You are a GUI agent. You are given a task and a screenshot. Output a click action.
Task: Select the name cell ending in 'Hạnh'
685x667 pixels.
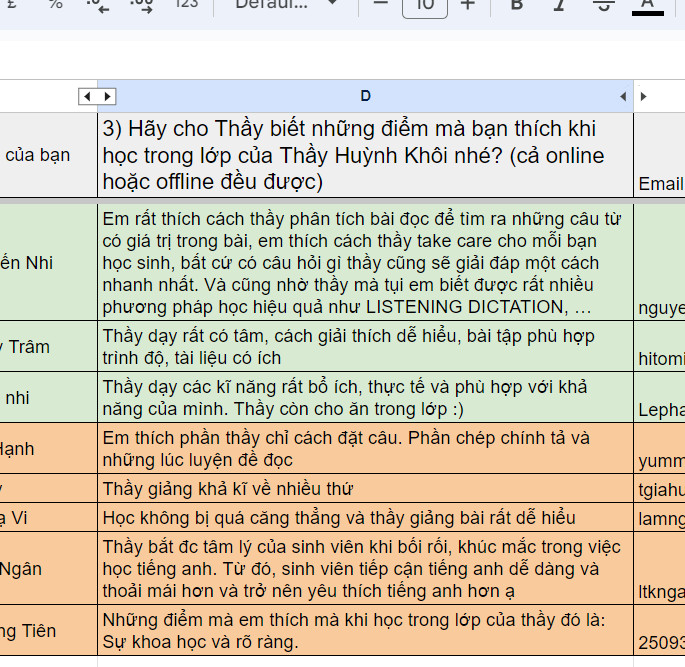pyautogui.click(x=48, y=448)
